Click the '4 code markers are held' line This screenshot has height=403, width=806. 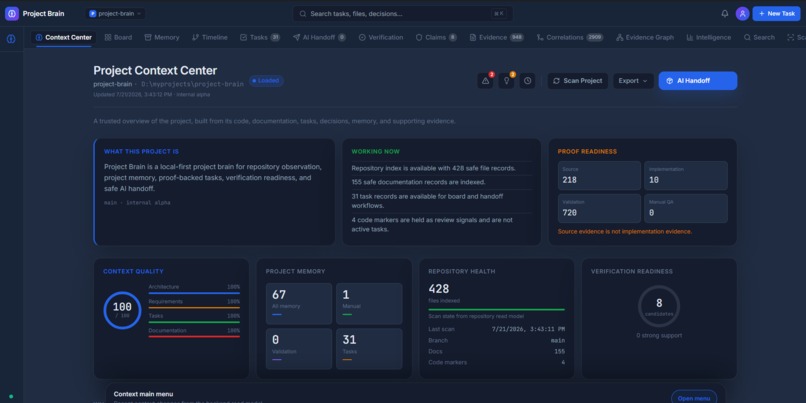click(432, 225)
